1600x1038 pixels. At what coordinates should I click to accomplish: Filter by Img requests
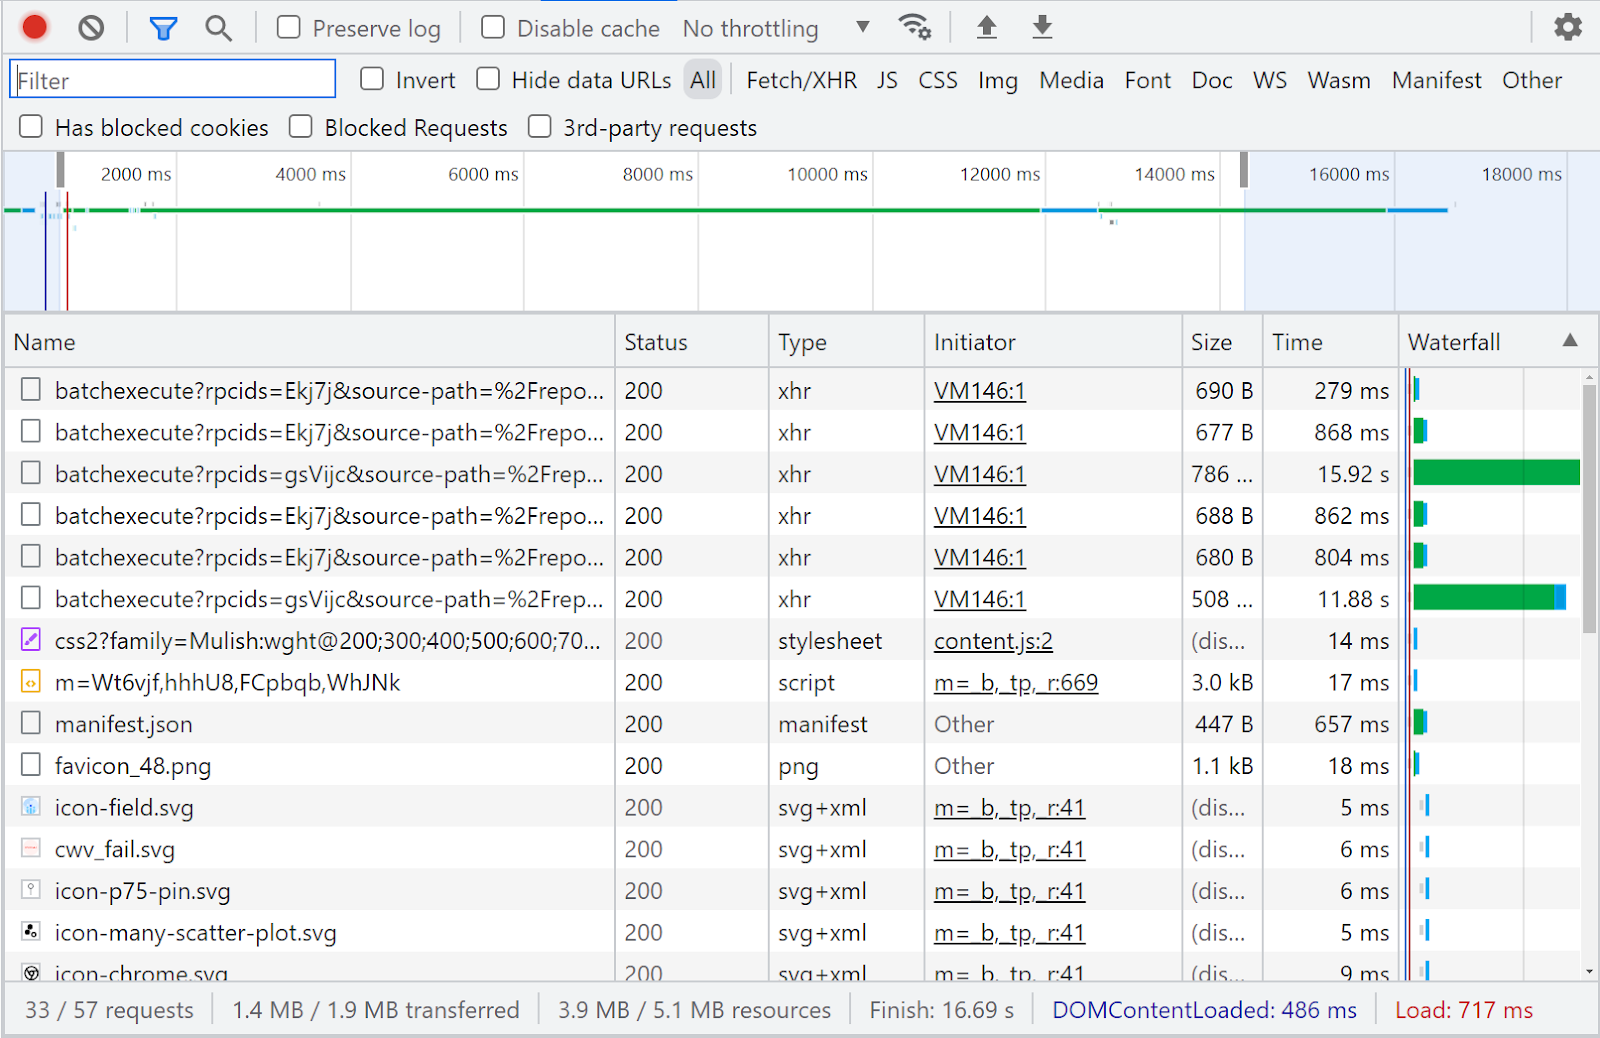pos(998,80)
